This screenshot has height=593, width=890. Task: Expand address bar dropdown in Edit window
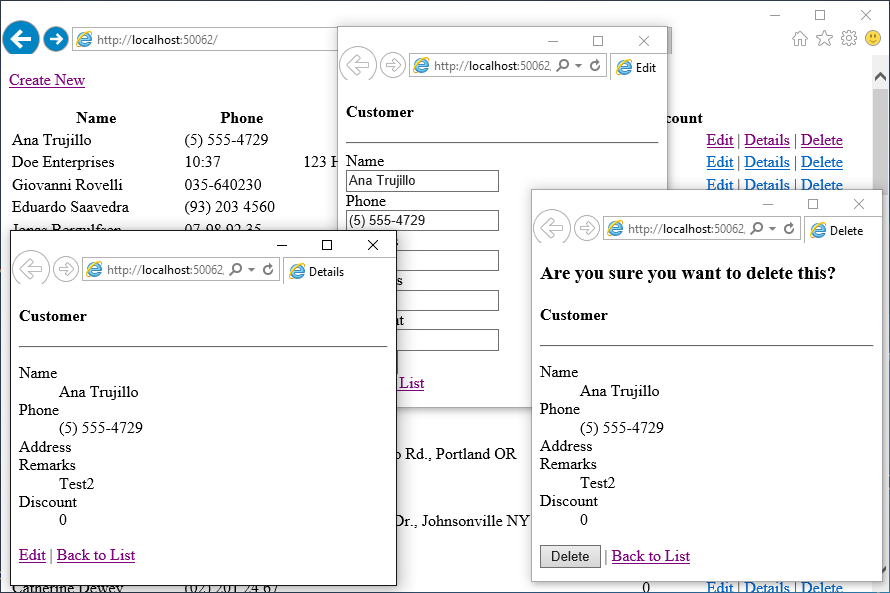[579, 66]
